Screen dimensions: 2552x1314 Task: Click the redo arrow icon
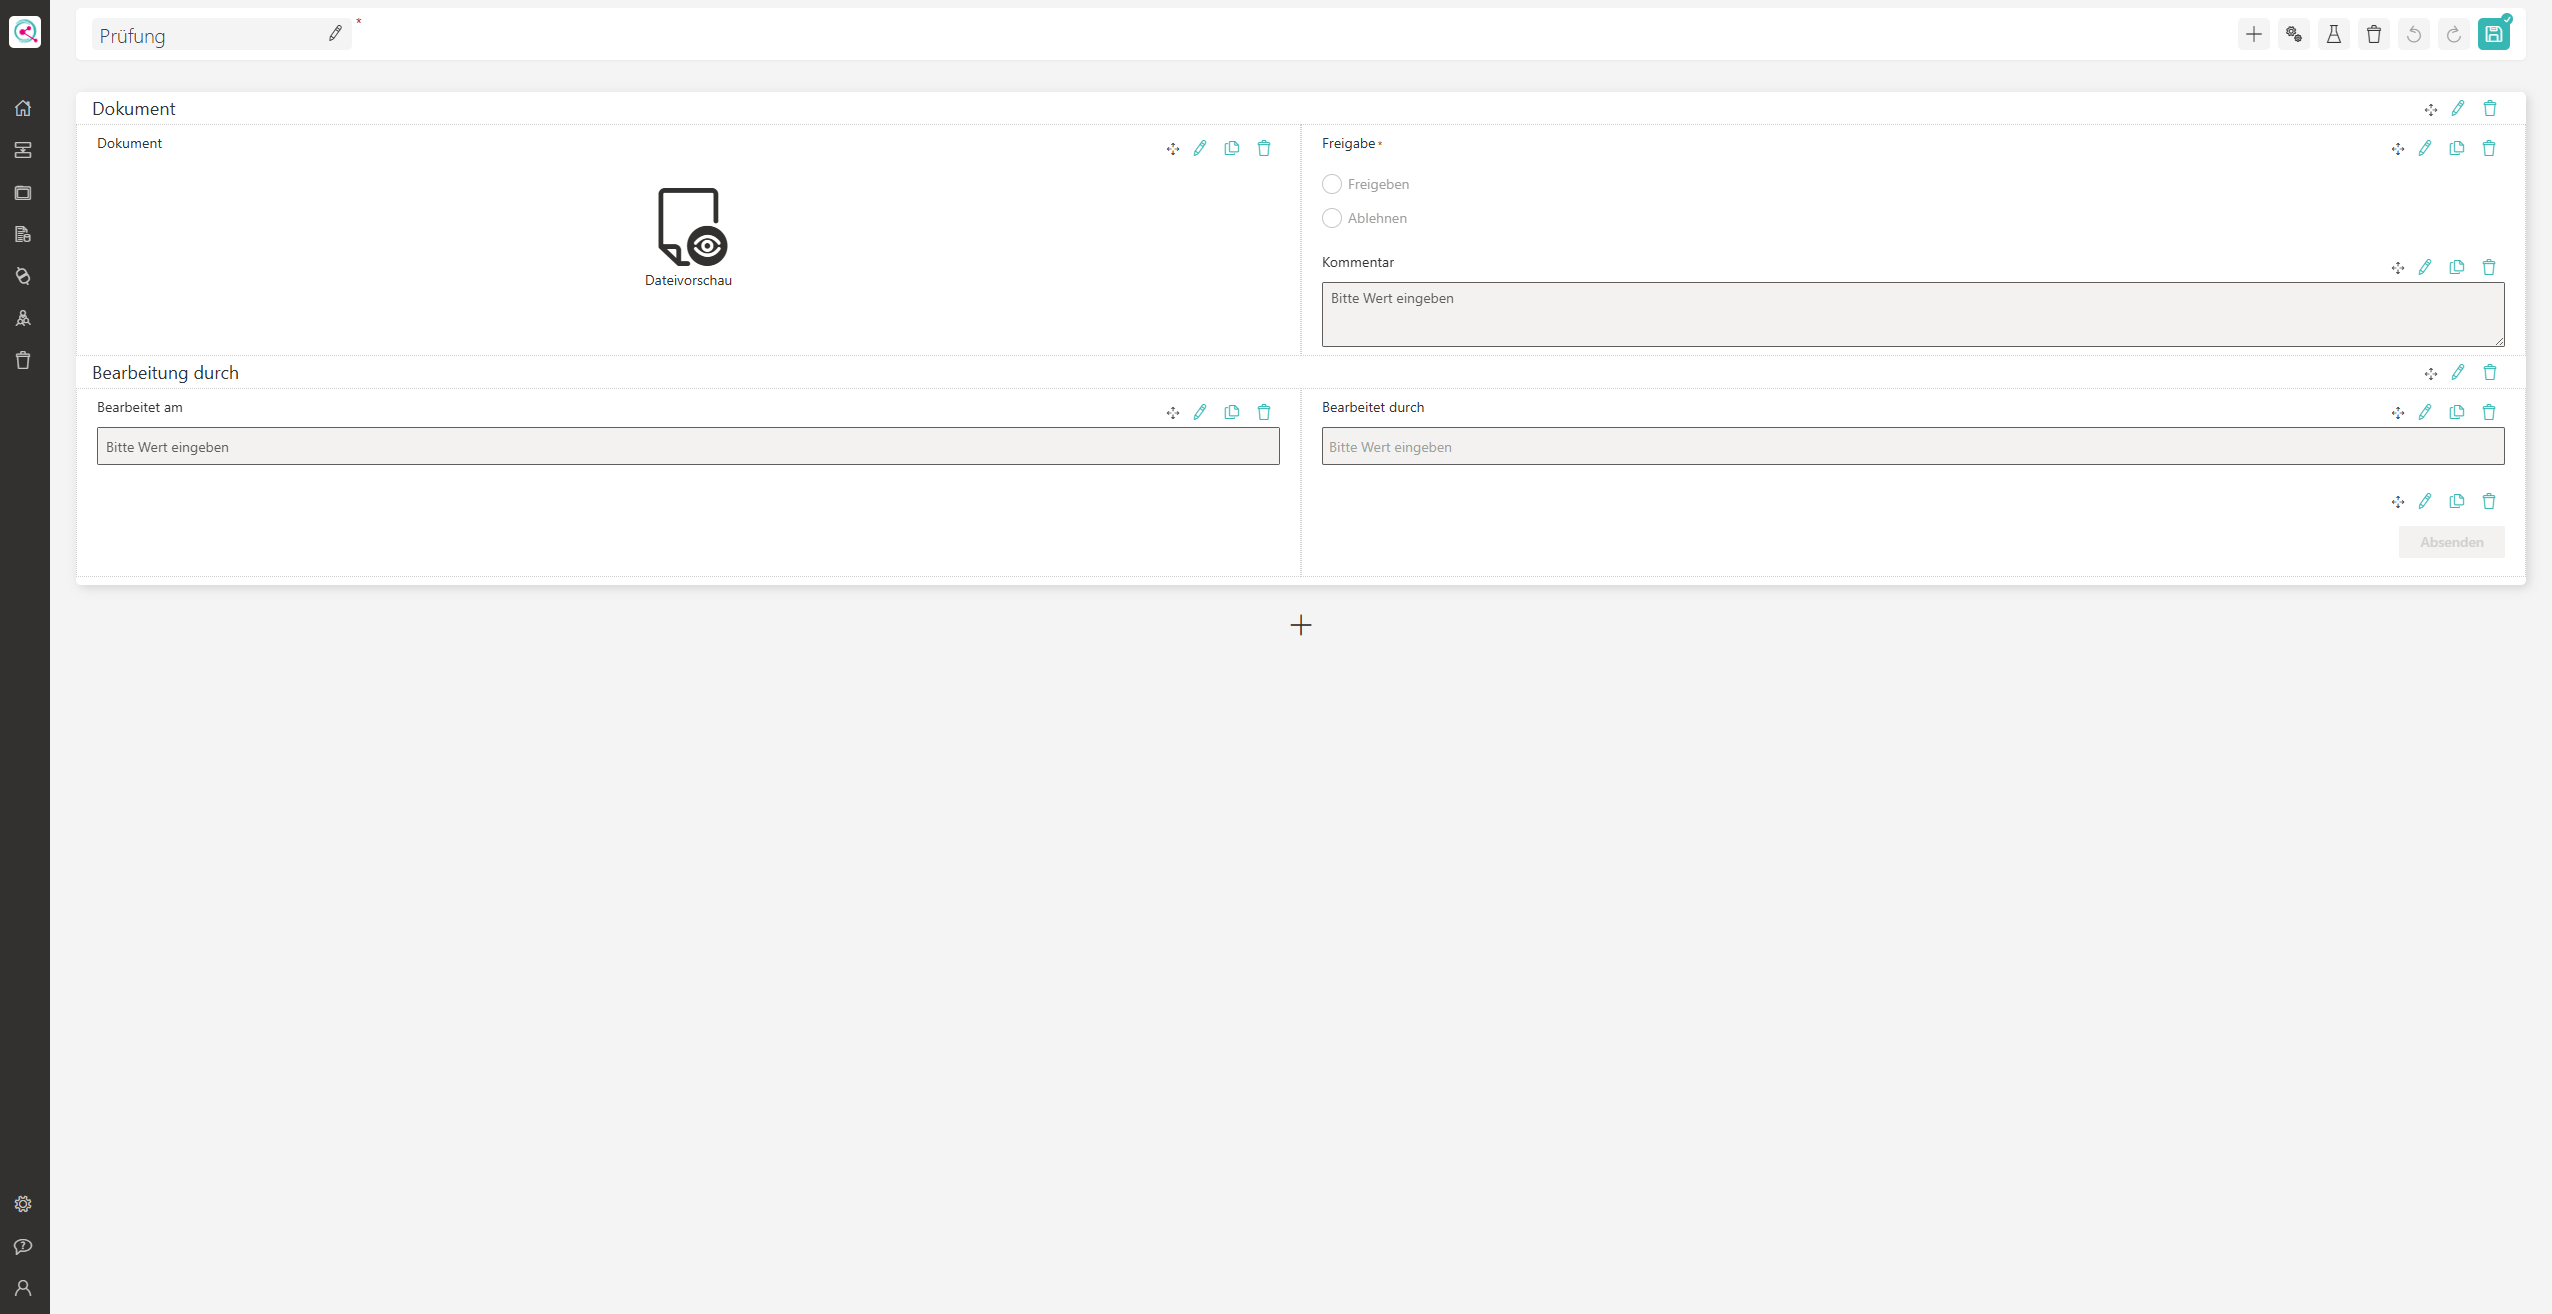point(2453,35)
